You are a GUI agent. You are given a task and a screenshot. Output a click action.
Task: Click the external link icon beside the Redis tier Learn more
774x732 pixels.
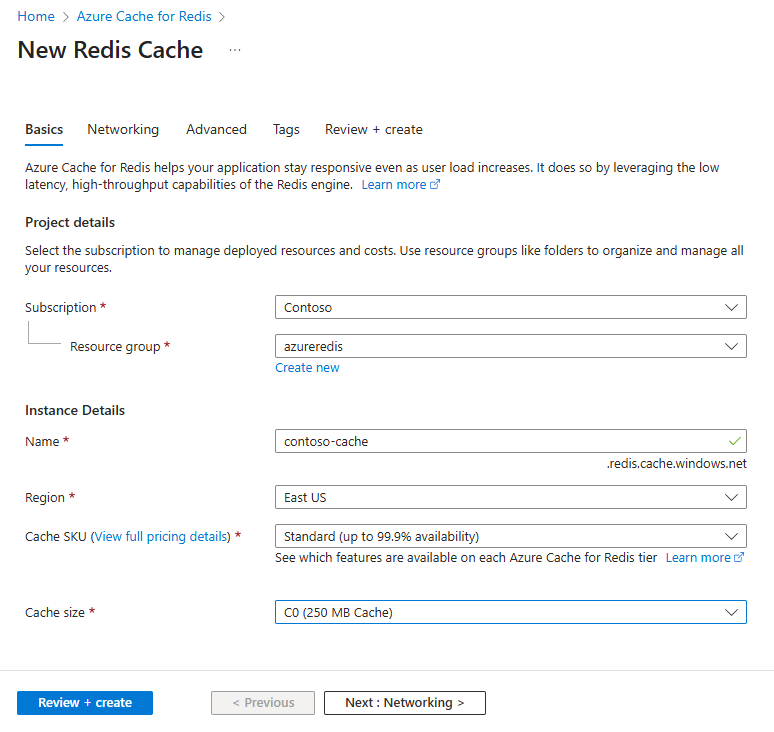coord(739,557)
